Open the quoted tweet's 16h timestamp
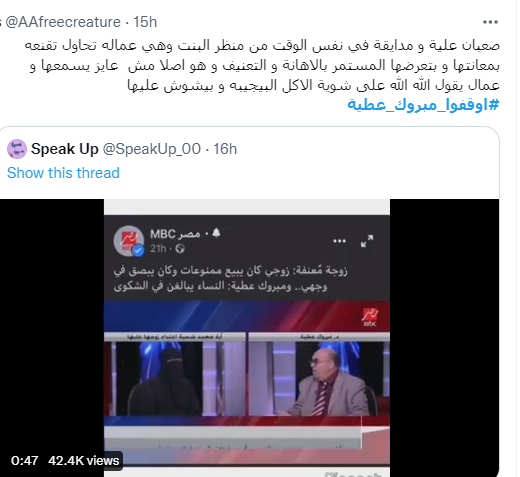The width and height of the screenshot is (520, 477). 225,149
